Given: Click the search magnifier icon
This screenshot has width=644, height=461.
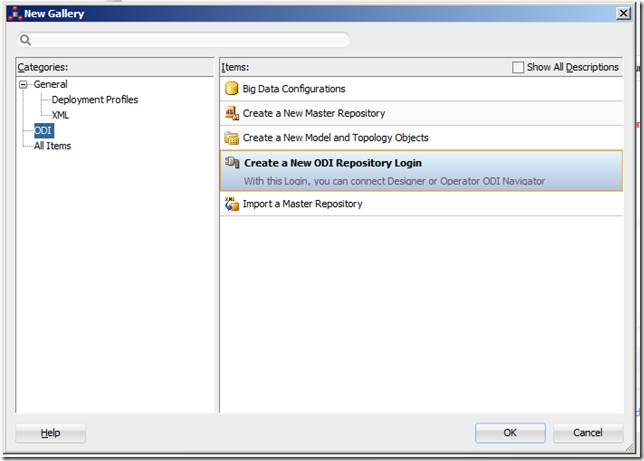Looking at the screenshot, I should pos(25,40).
